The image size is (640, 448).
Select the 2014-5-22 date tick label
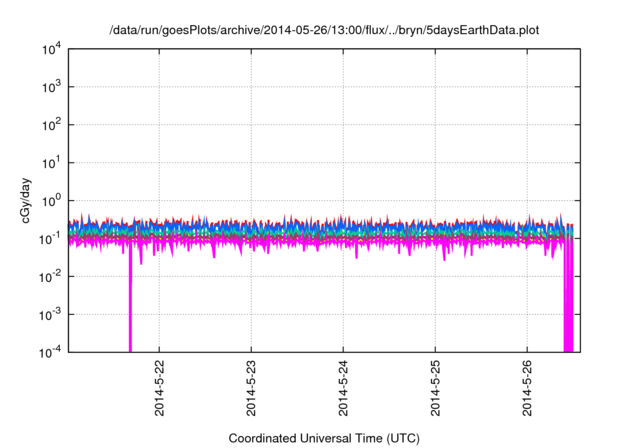pyautogui.click(x=159, y=388)
